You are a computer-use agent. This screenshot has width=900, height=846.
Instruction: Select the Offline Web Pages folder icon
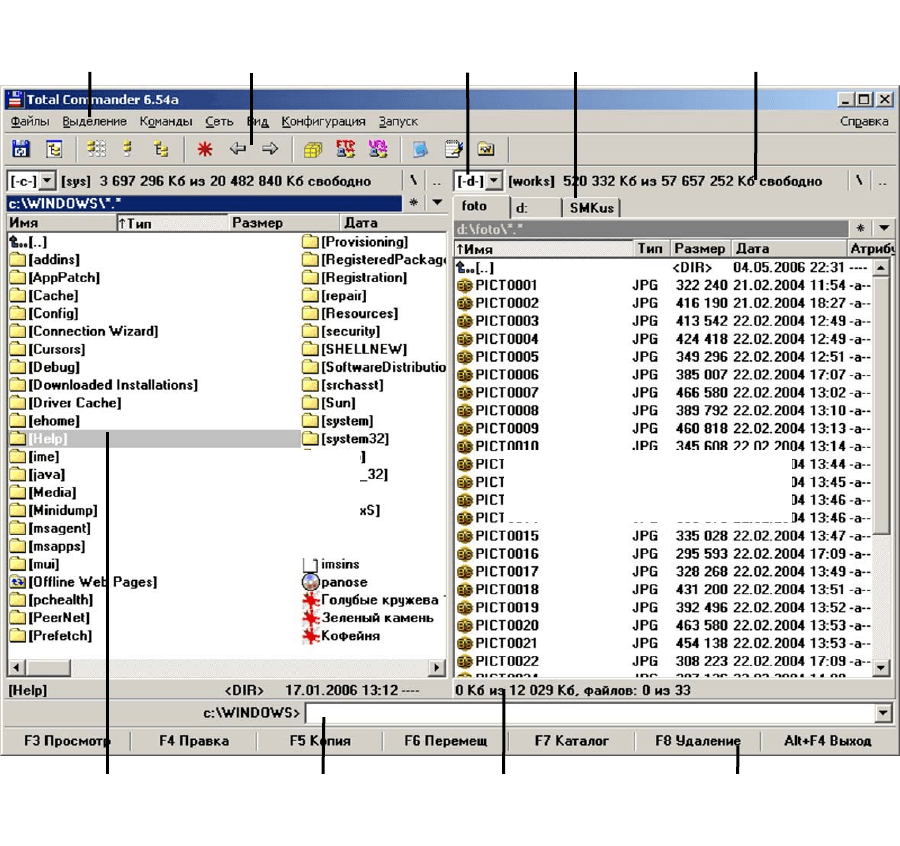[18, 582]
